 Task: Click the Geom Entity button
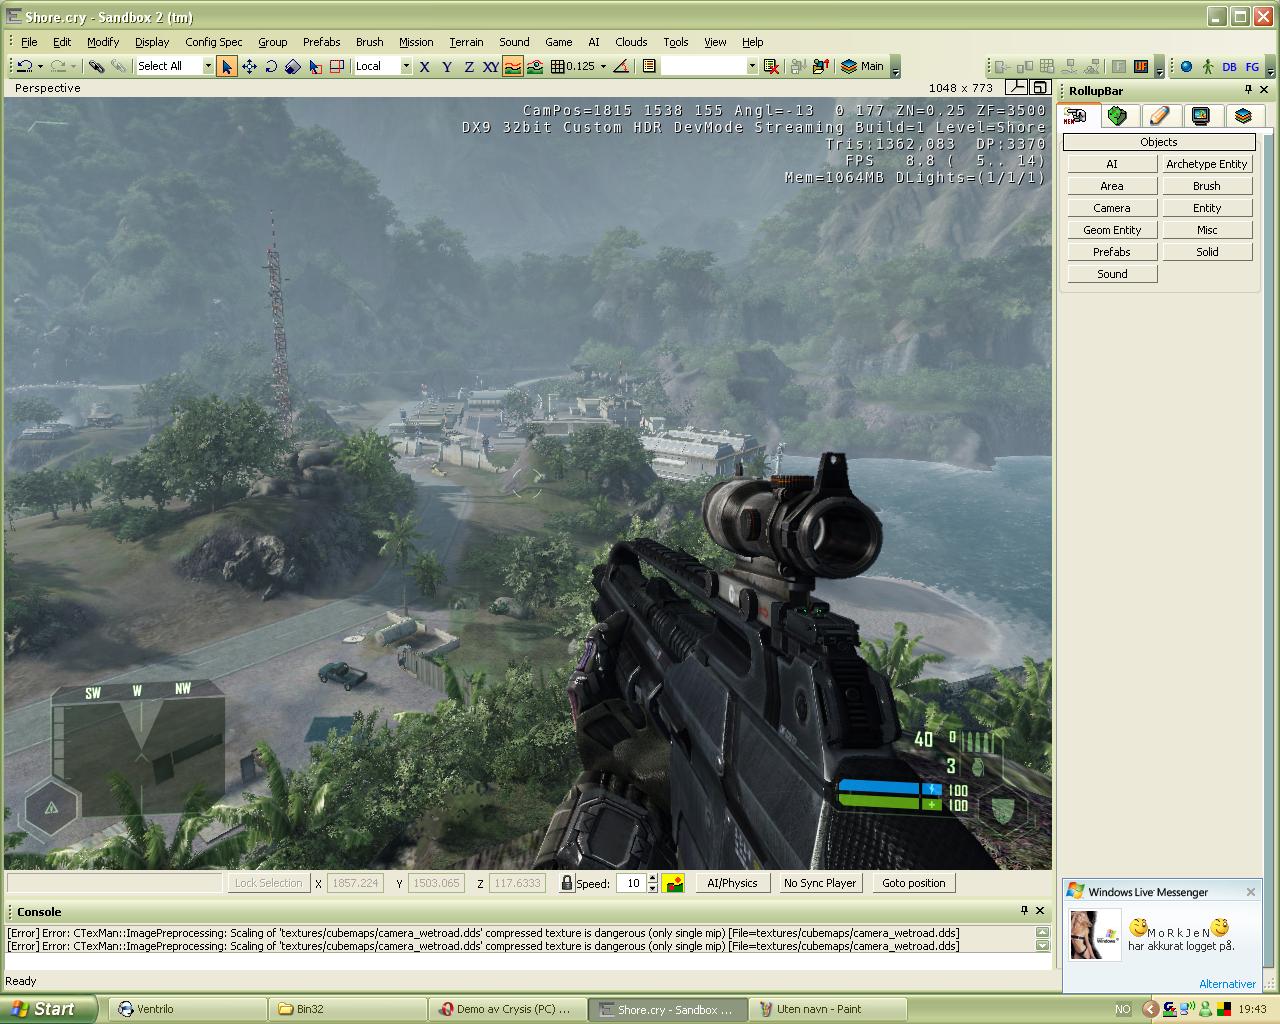pos(1112,230)
